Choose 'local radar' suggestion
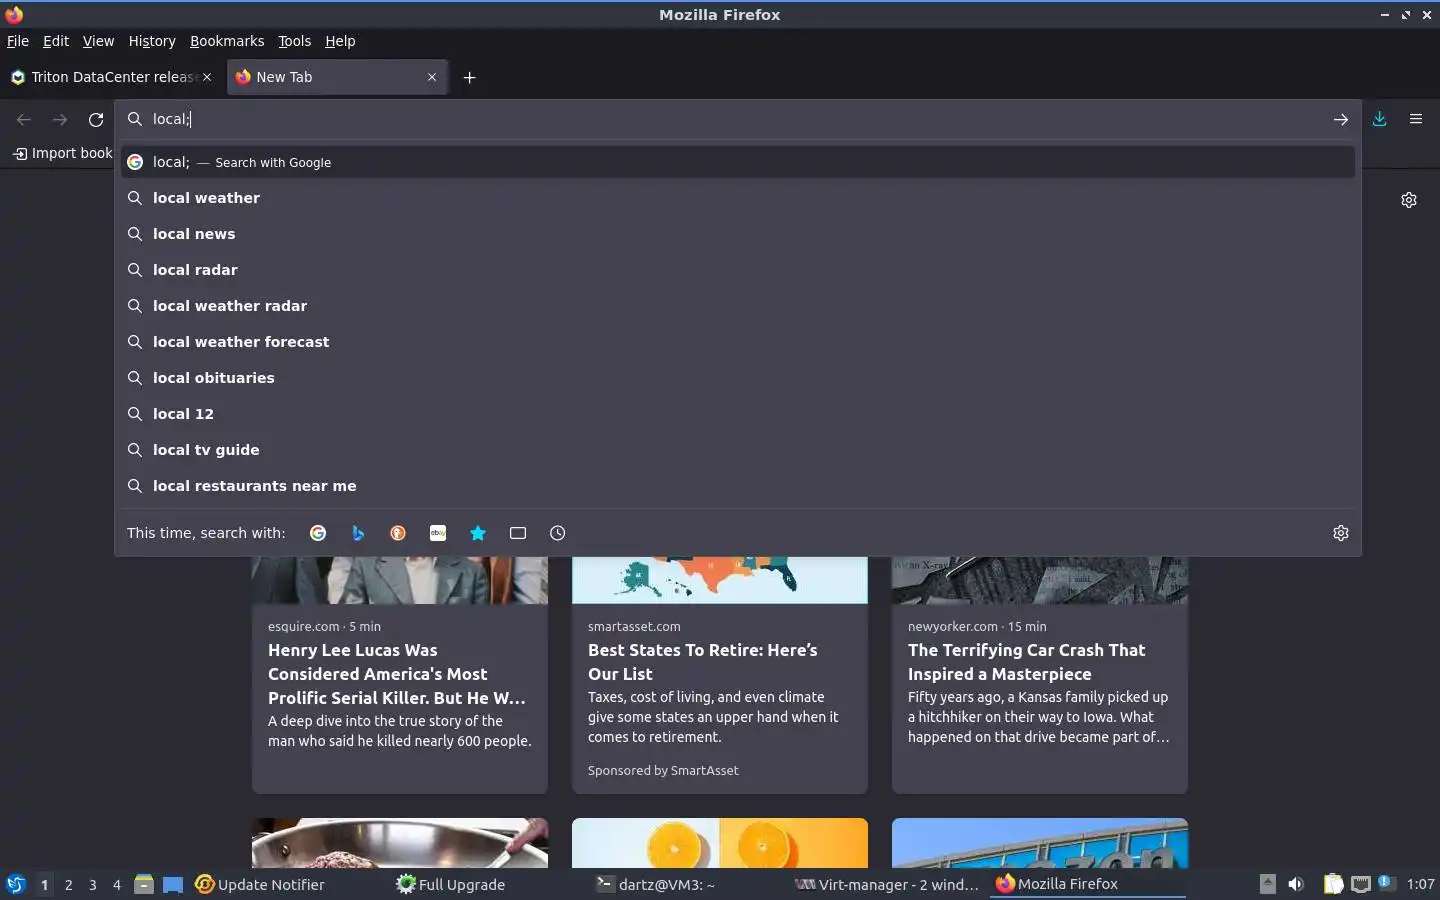The image size is (1440, 900). [x=738, y=270]
